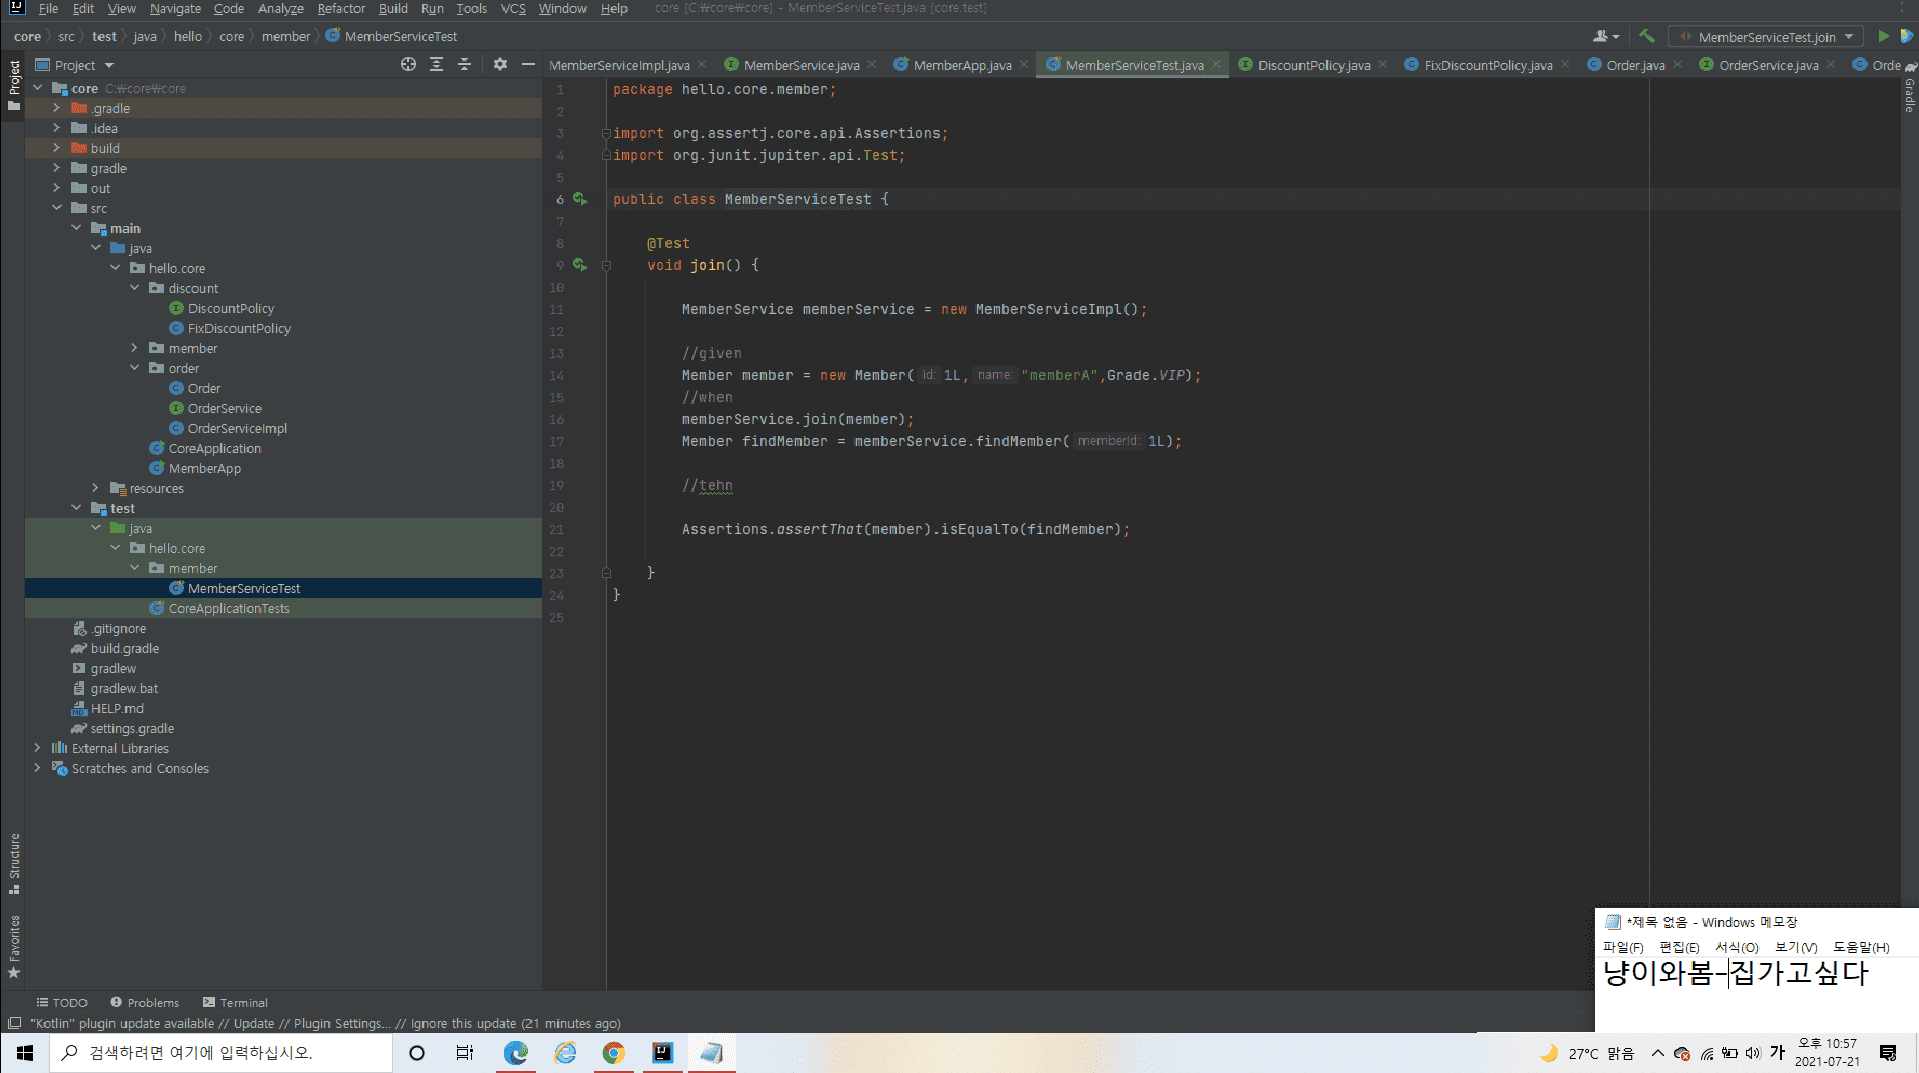Switch to Notepad taskbar icon
The image size is (1919, 1073).
click(711, 1053)
